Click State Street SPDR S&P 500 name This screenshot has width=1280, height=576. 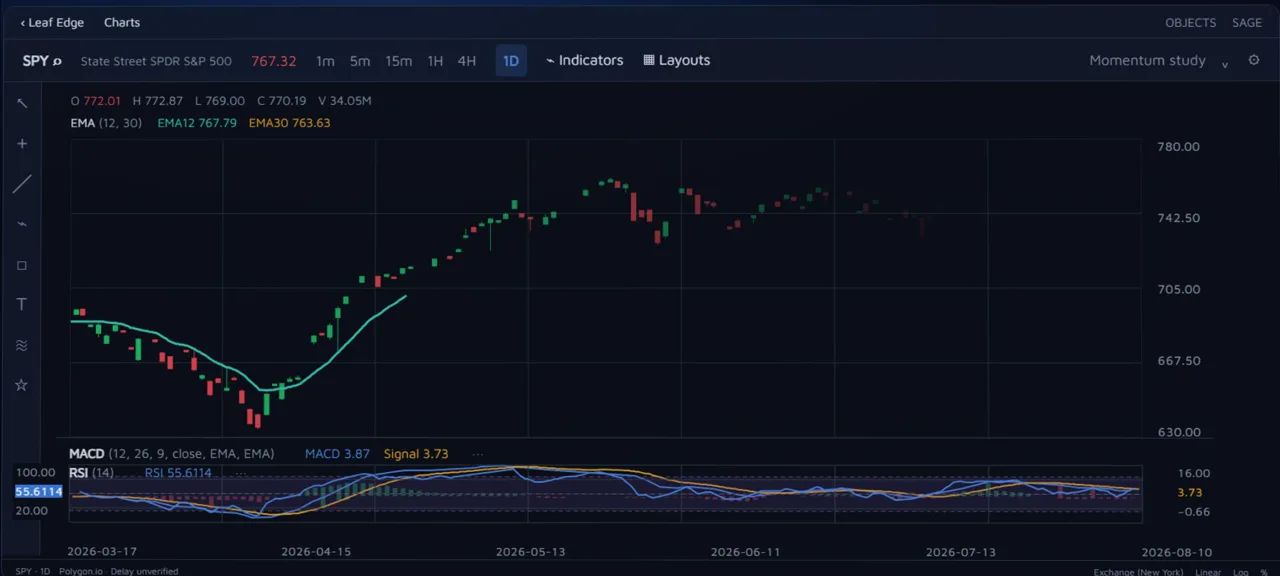pos(156,61)
